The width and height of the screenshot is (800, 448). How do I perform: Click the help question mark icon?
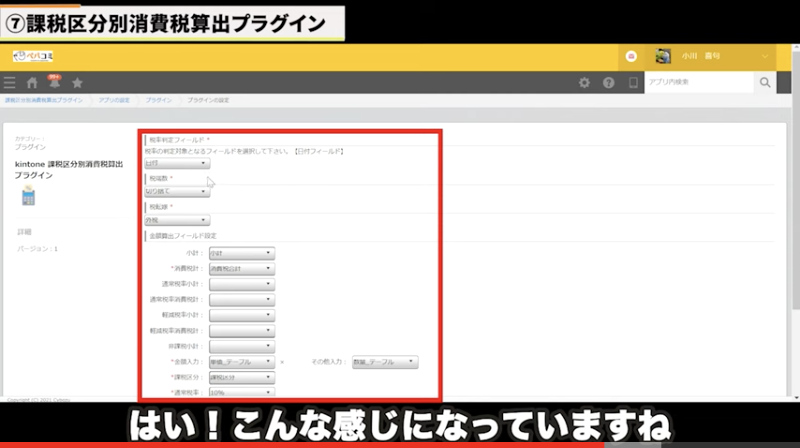pyautogui.click(x=608, y=82)
